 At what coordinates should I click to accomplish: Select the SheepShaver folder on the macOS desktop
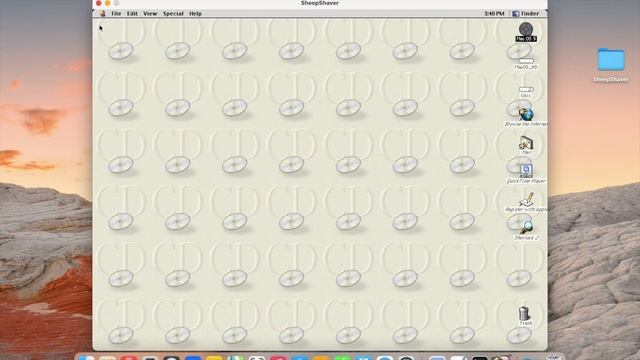[x=611, y=60]
